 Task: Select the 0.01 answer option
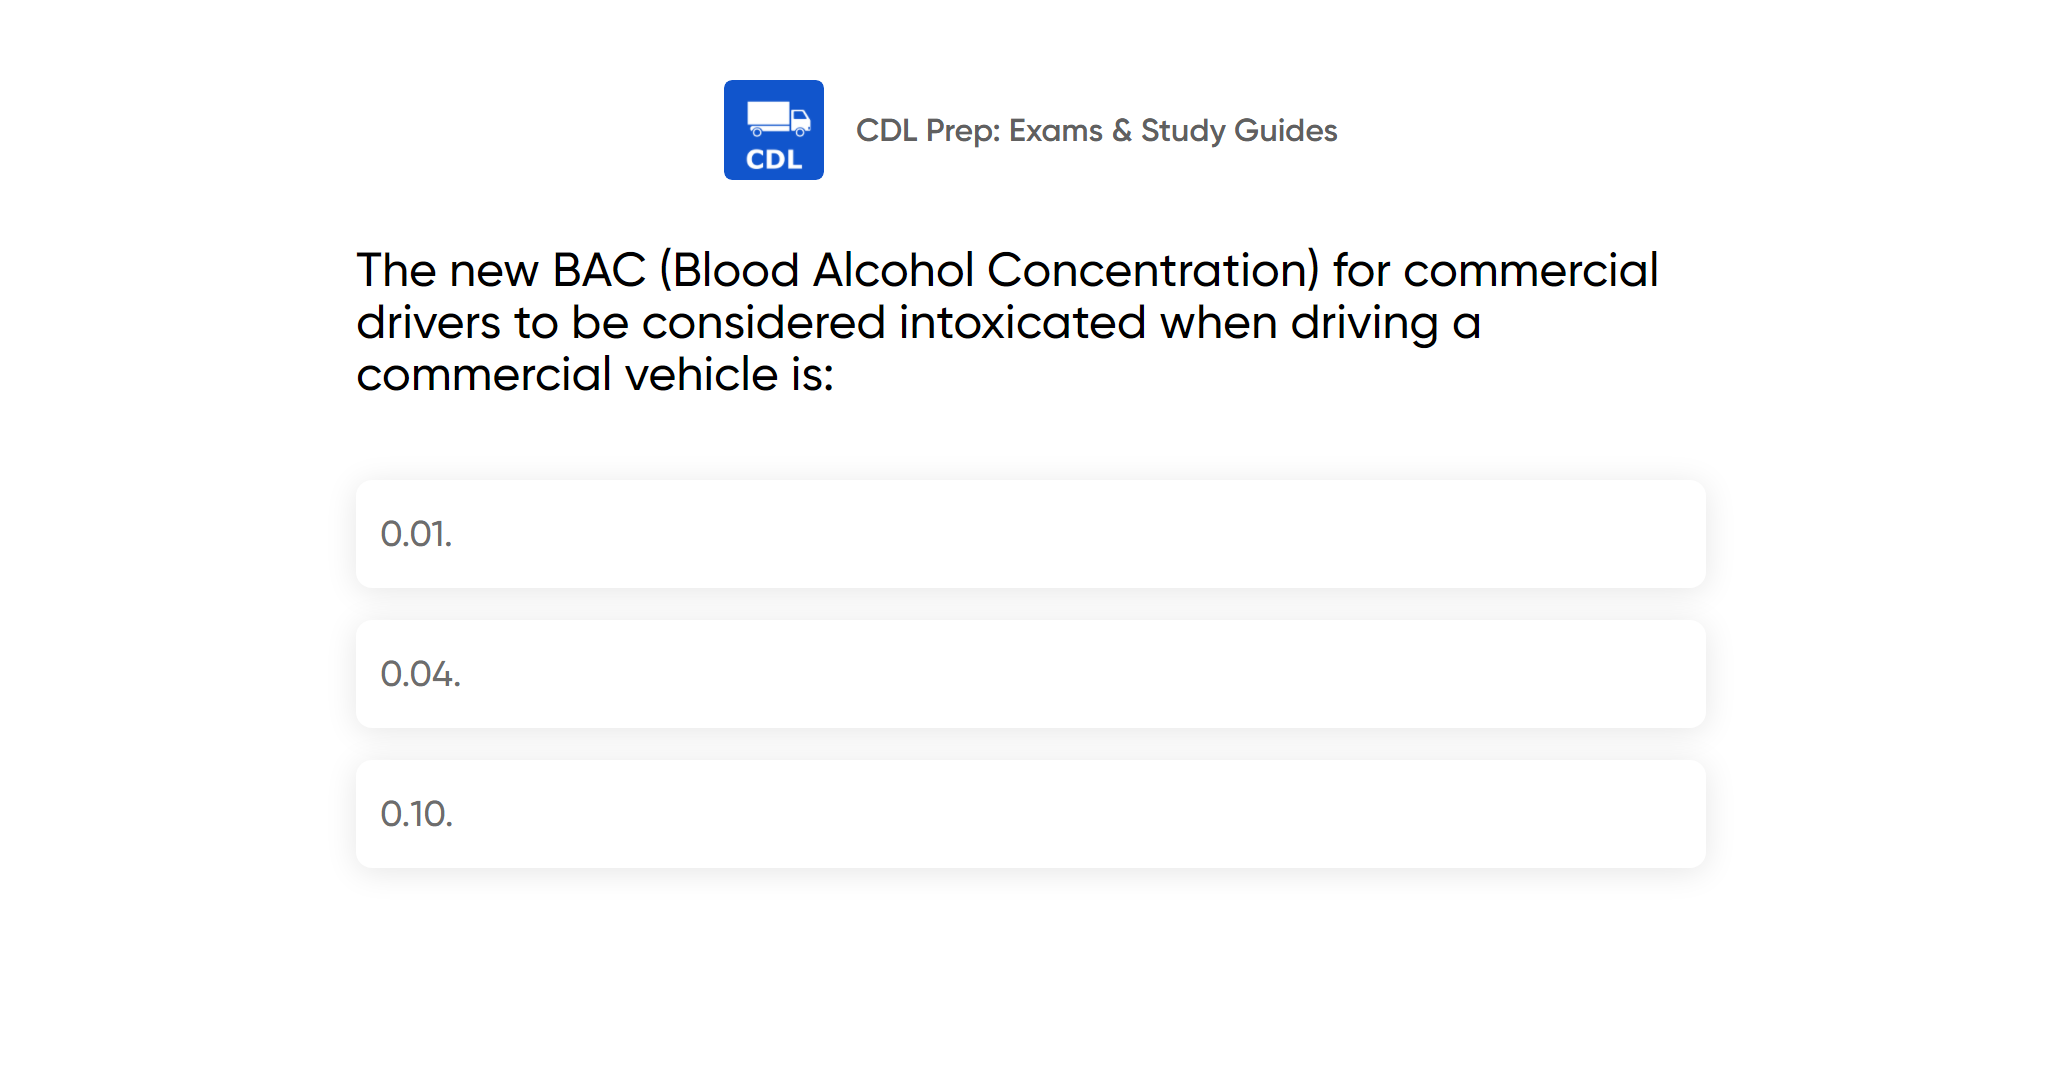1030,534
